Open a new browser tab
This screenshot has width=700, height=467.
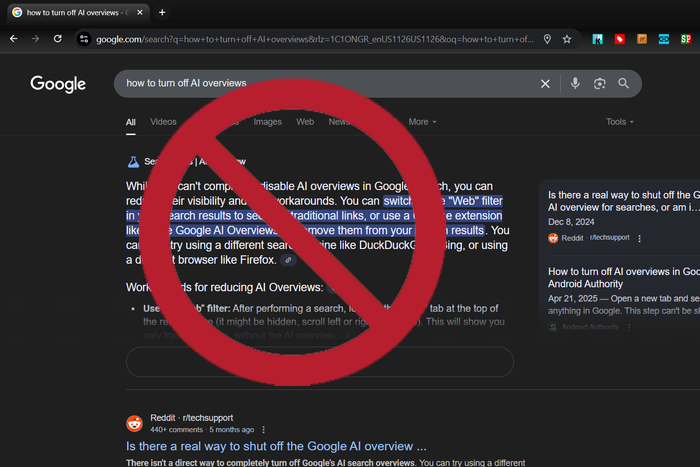(x=162, y=12)
